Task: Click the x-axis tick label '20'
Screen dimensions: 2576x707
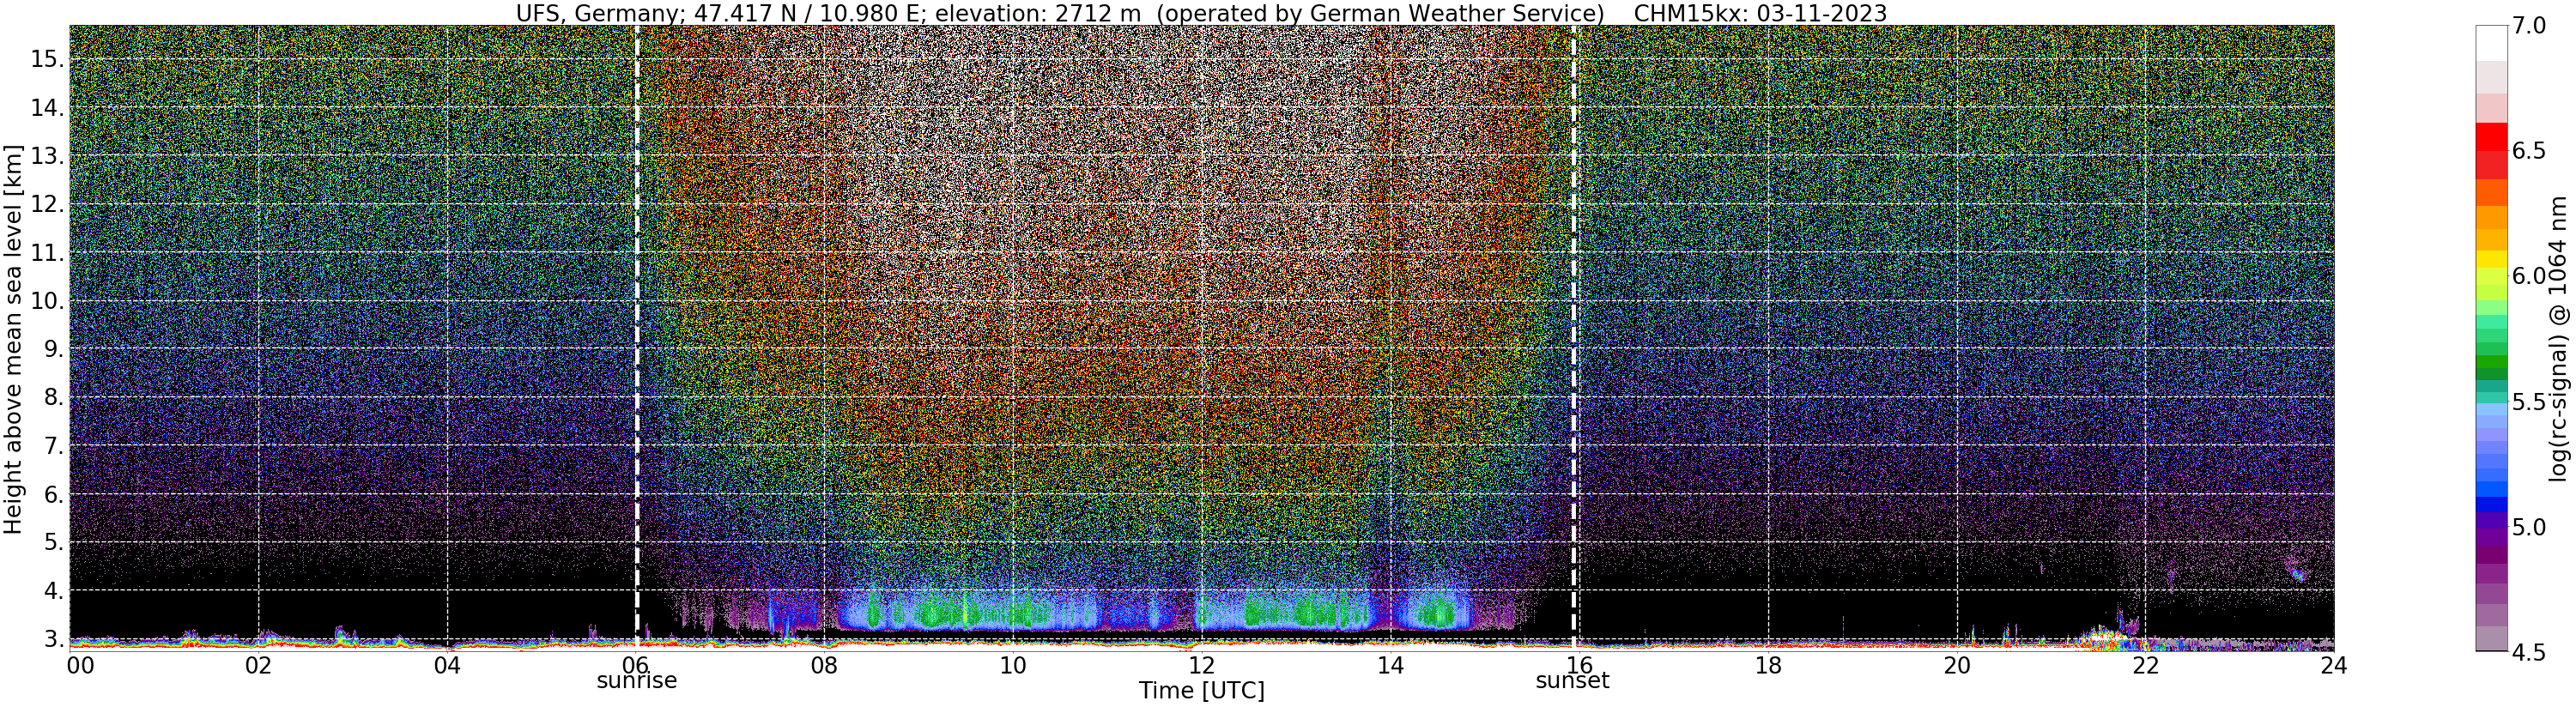Action: tap(1957, 665)
